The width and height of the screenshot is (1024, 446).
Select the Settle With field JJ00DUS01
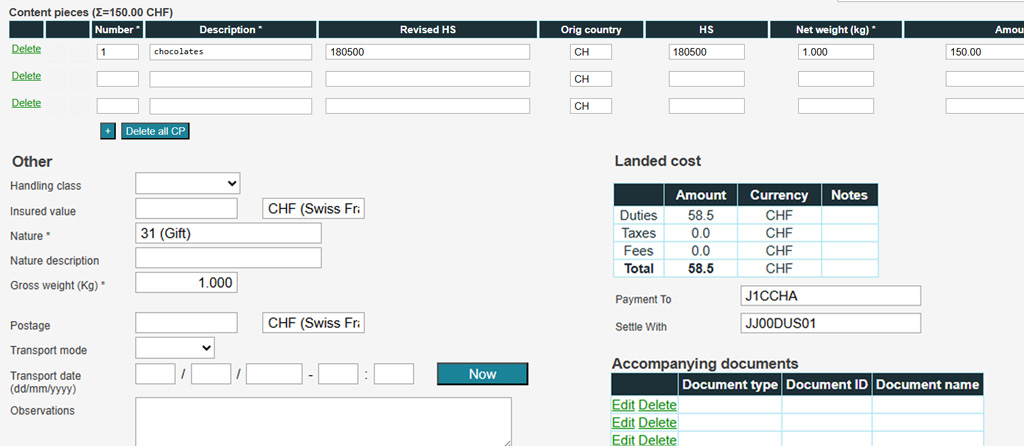830,323
